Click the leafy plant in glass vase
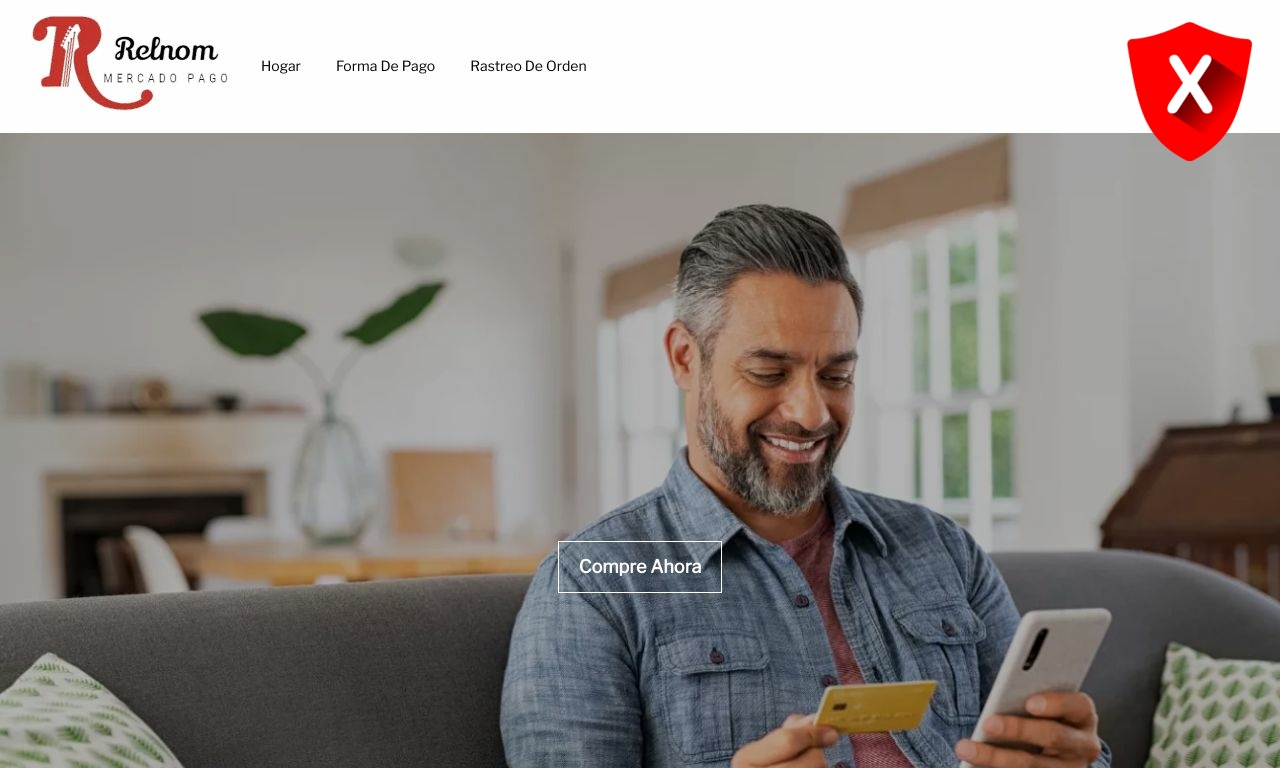This screenshot has height=768, width=1280. point(325,420)
